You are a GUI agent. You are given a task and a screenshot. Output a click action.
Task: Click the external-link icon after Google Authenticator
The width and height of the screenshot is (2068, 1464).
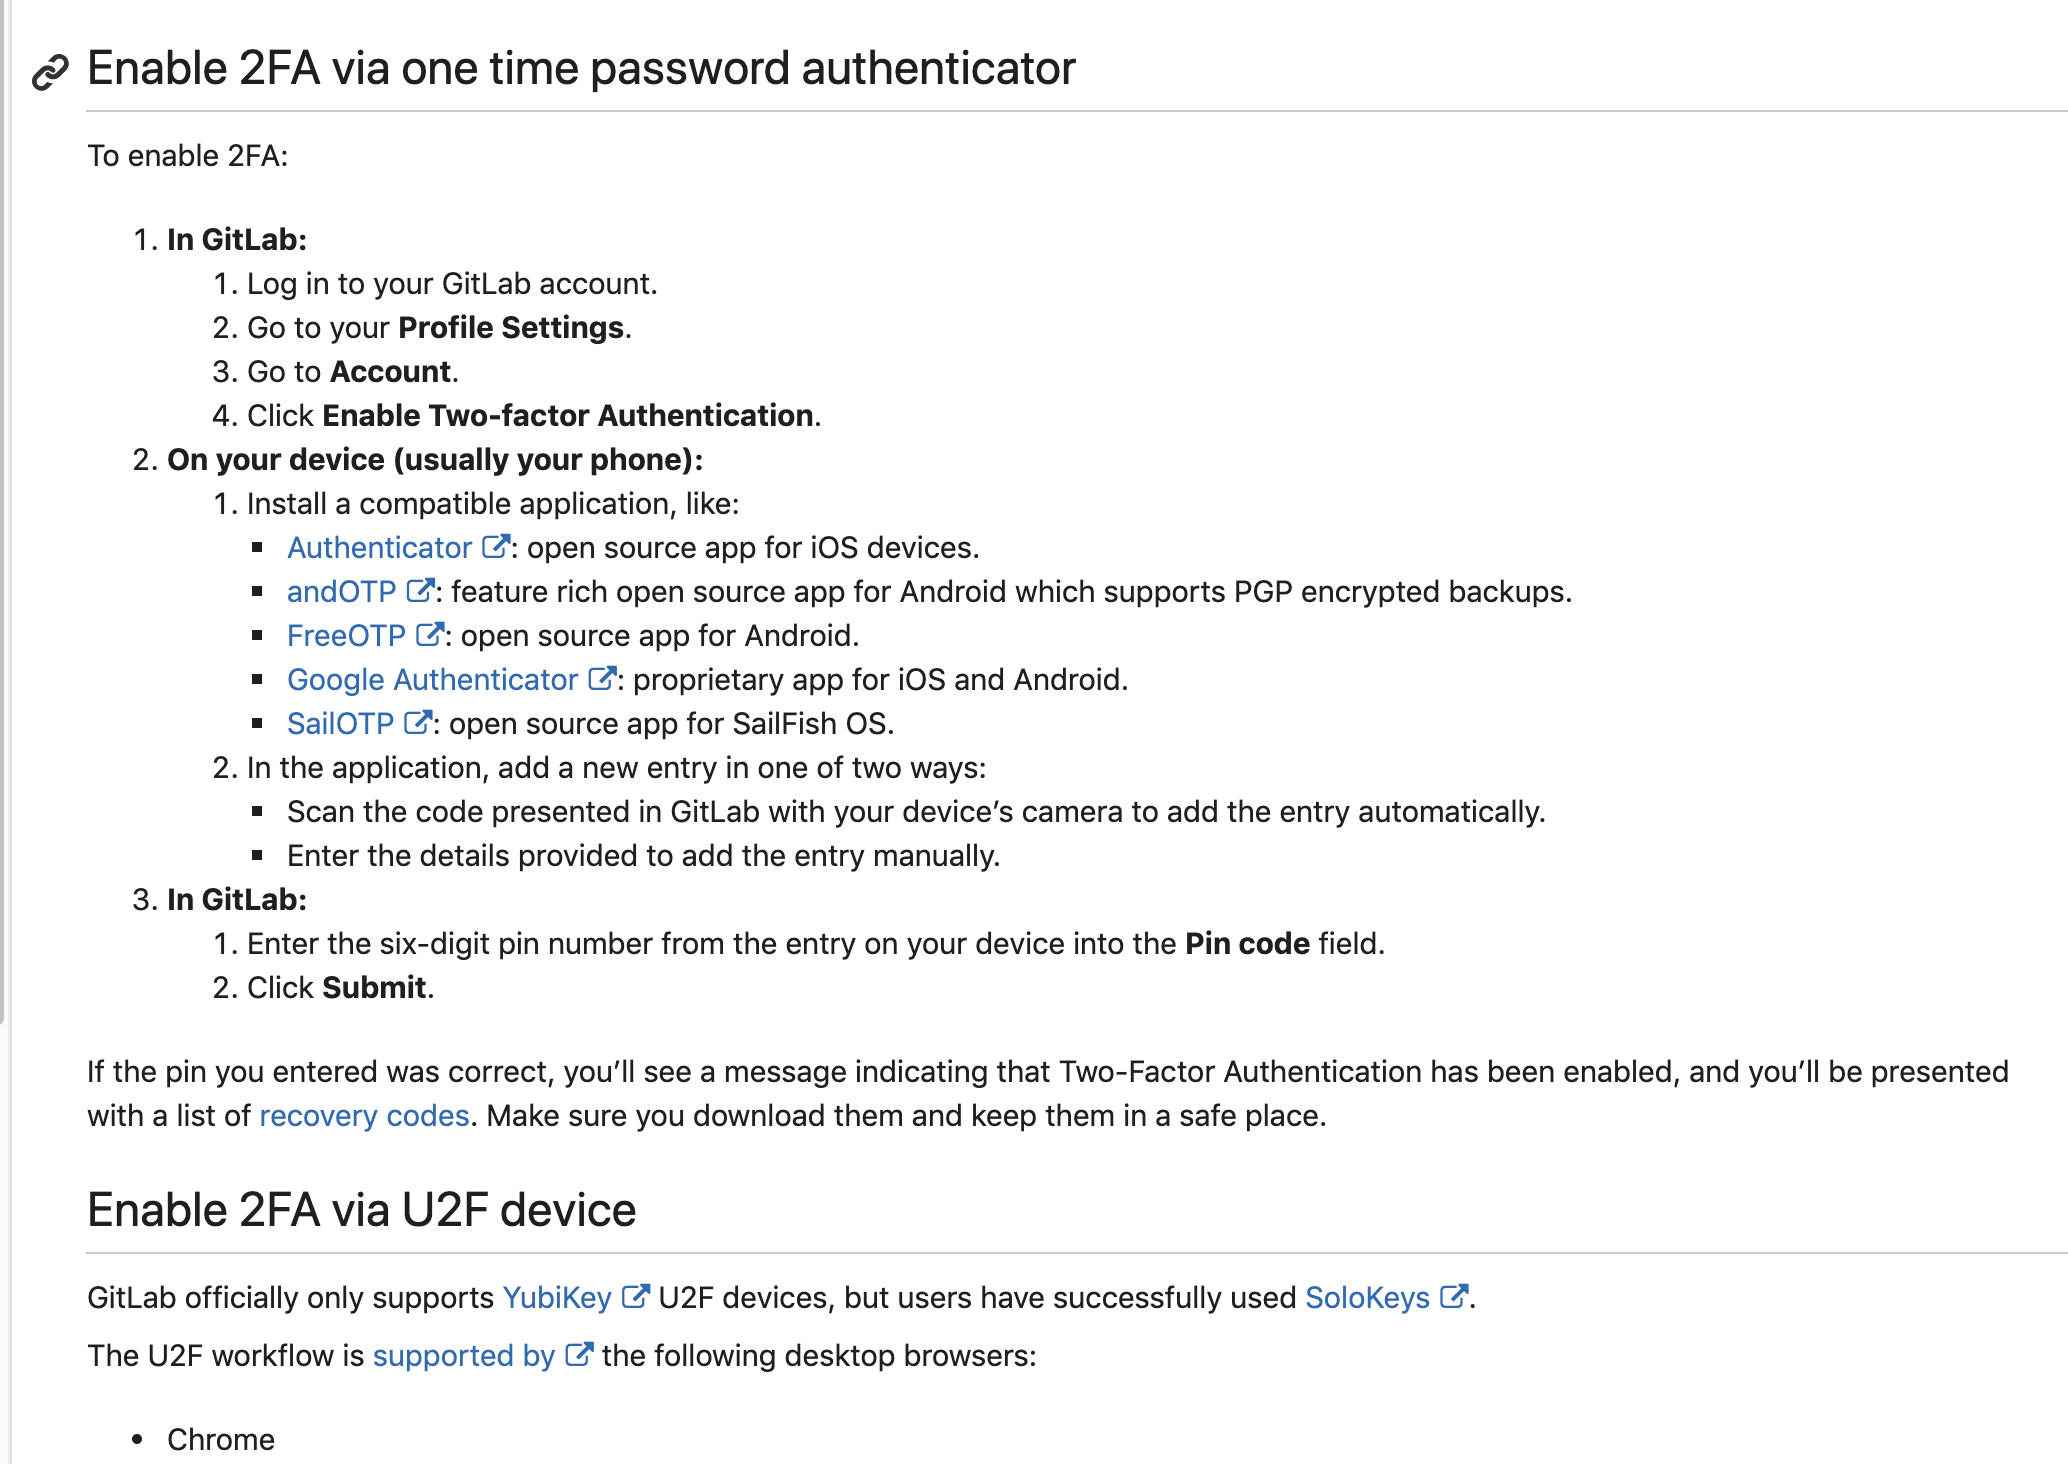pyautogui.click(x=601, y=678)
